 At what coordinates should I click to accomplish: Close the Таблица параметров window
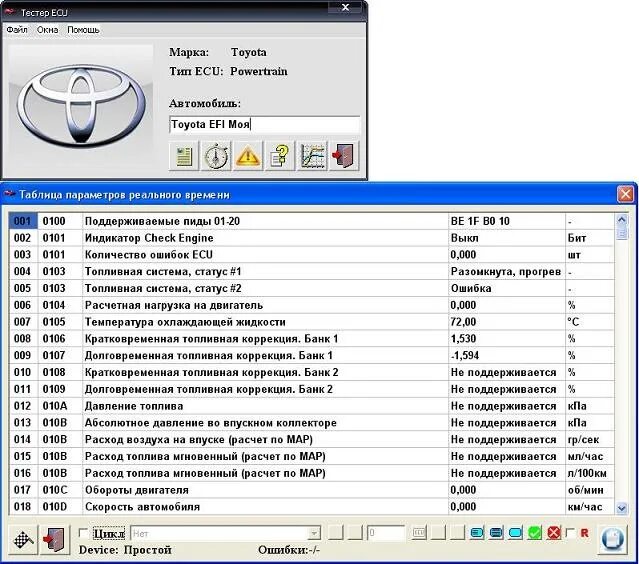point(625,194)
